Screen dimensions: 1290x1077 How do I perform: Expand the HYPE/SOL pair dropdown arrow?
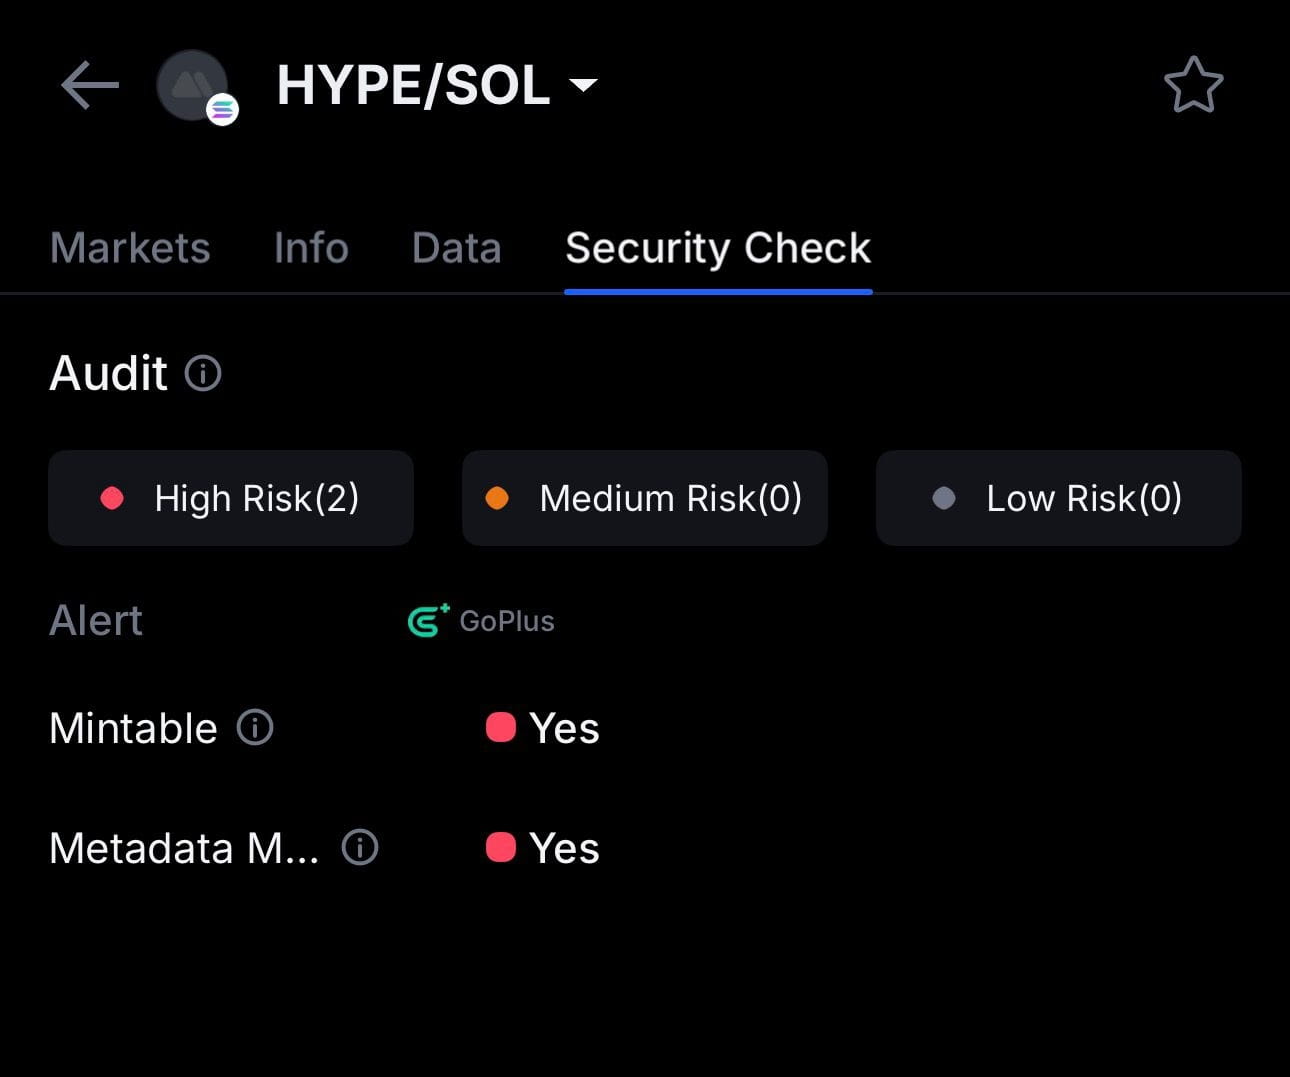click(583, 85)
